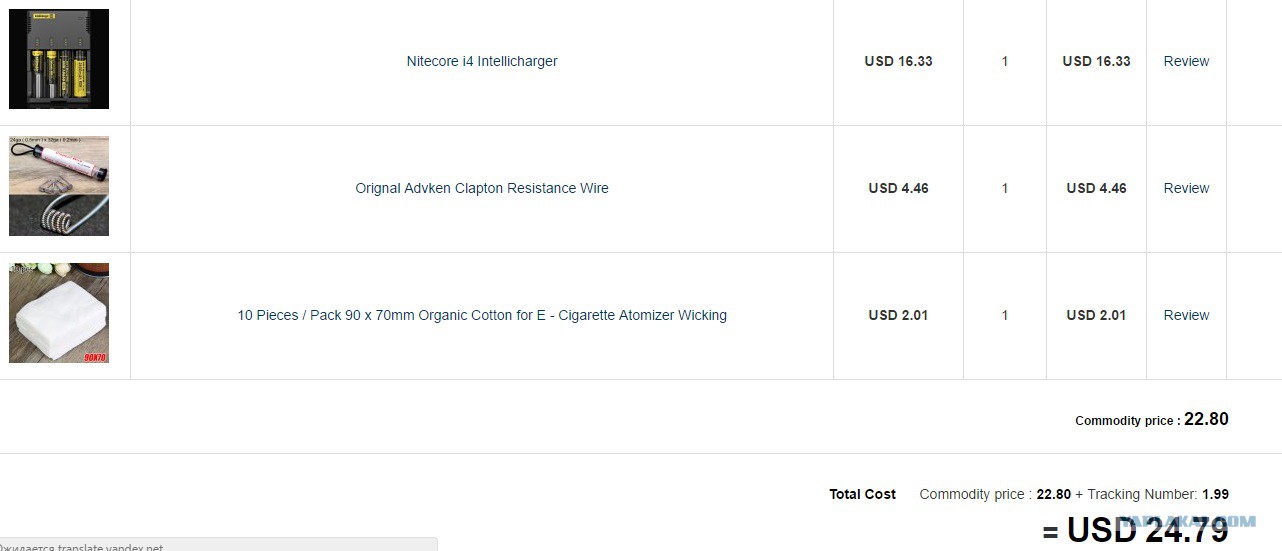This screenshot has width=1282, height=551.
Task: Select the grand total USD 24.79
Action: click(1135, 529)
